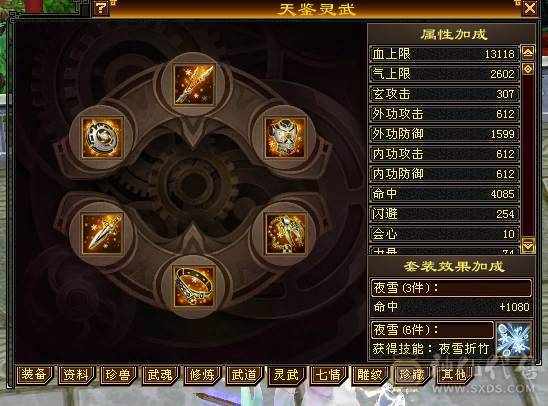Image resolution: width=548 pixels, height=406 pixels.
Task: Switch to the 七情 tab
Action: click(328, 375)
